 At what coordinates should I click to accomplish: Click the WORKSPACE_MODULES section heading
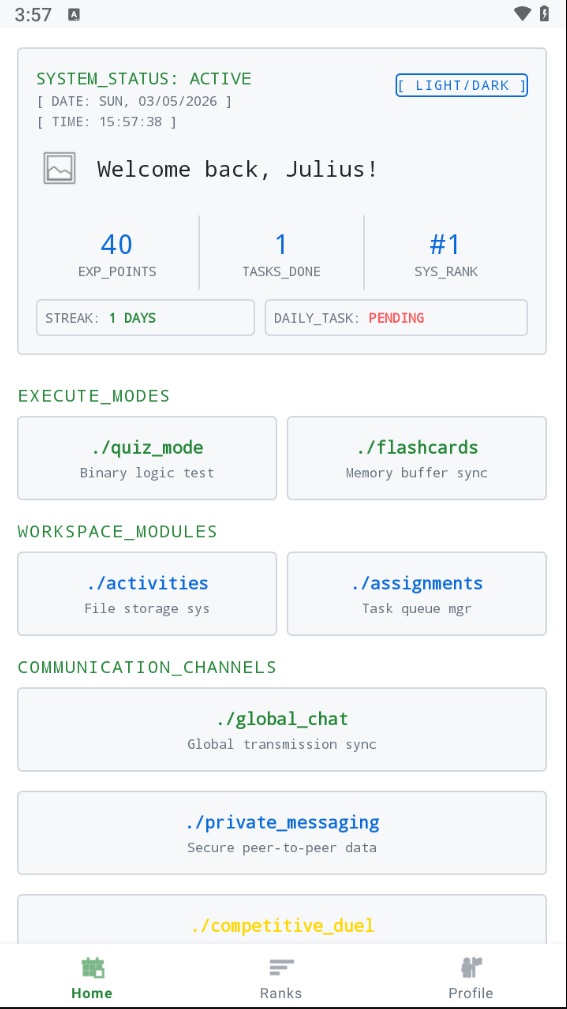(118, 532)
